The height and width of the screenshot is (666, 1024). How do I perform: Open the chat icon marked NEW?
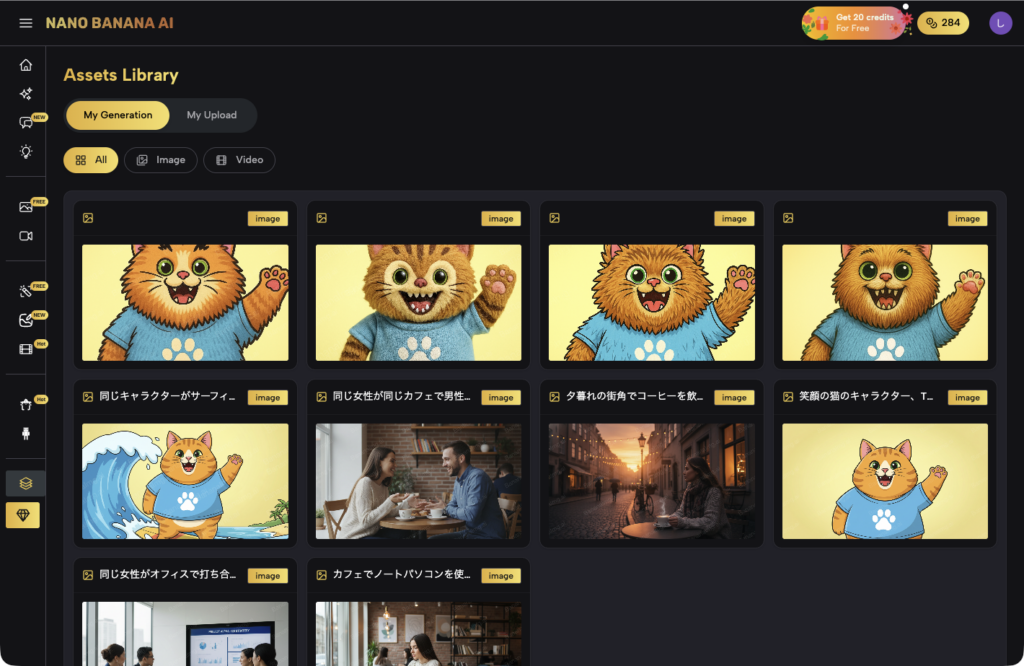point(26,123)
